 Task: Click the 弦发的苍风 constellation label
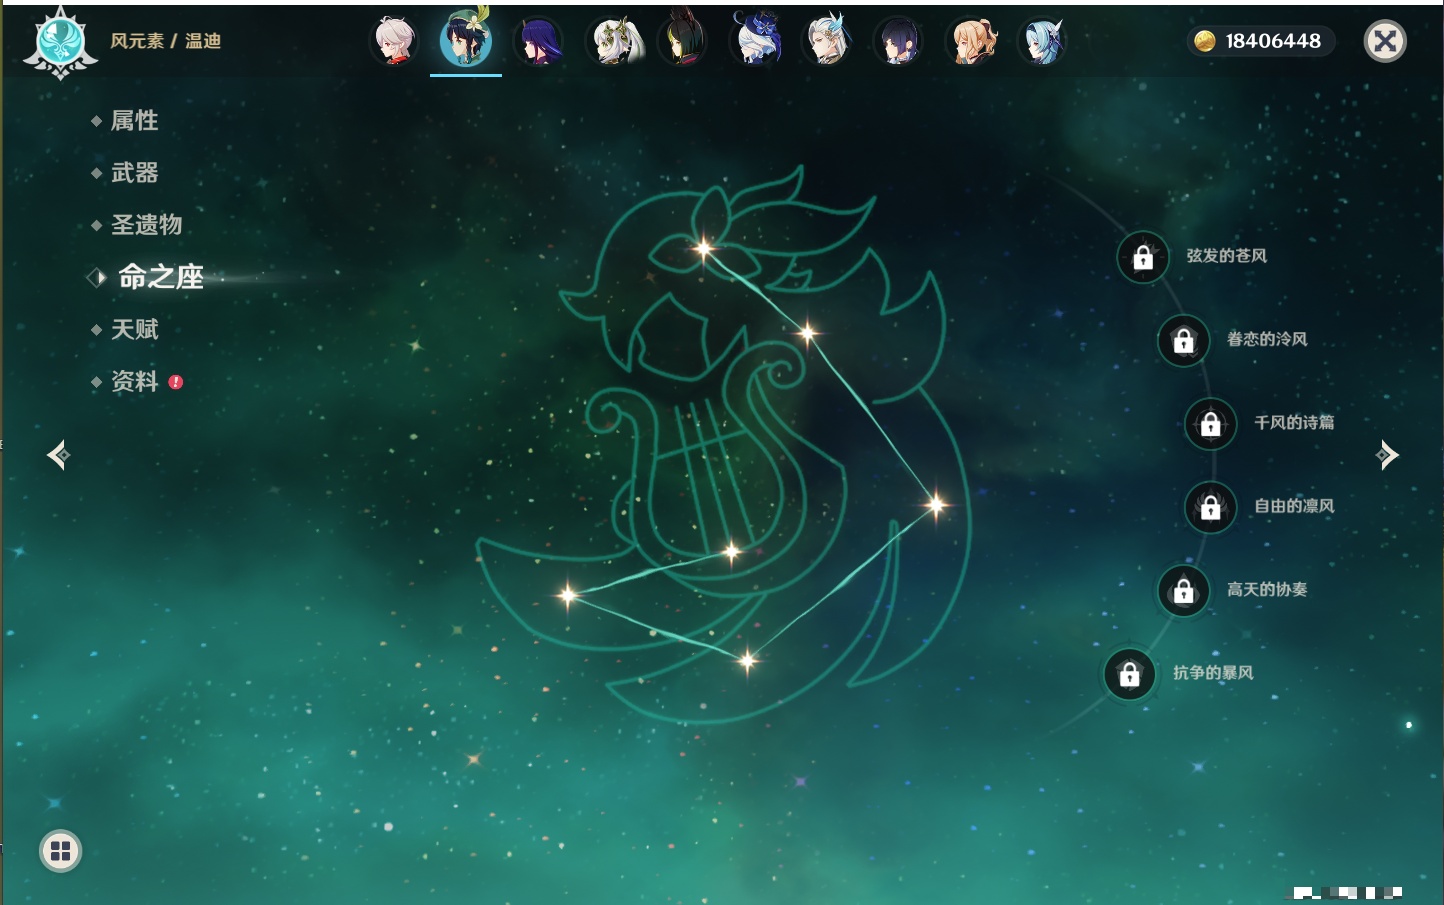click(x=1226, y=256)
